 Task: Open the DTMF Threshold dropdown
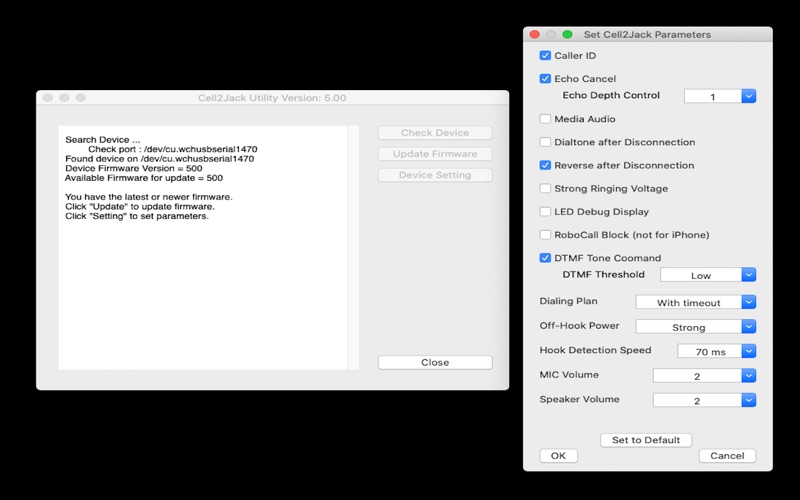click(x=708, y=274)
